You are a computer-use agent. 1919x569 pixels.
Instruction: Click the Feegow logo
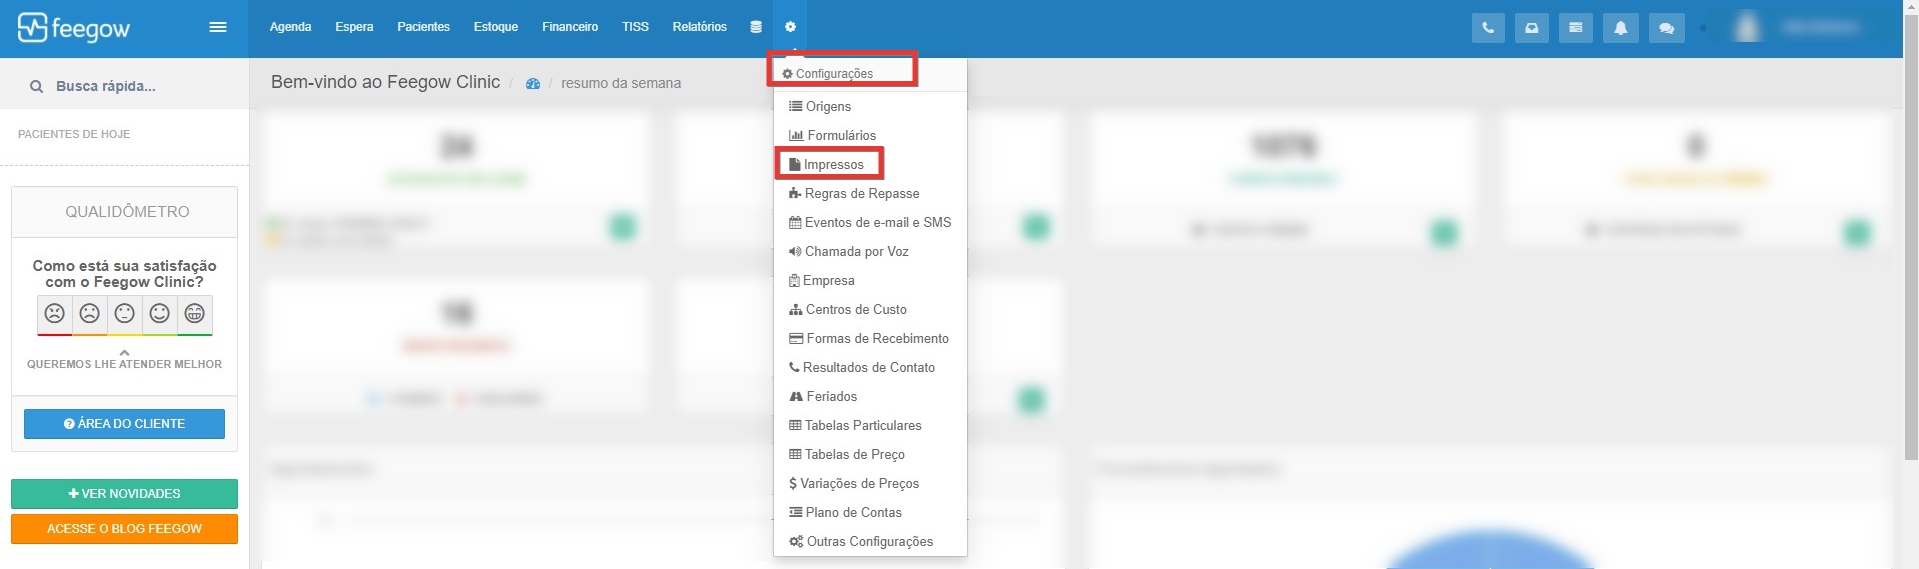point(74,28)
